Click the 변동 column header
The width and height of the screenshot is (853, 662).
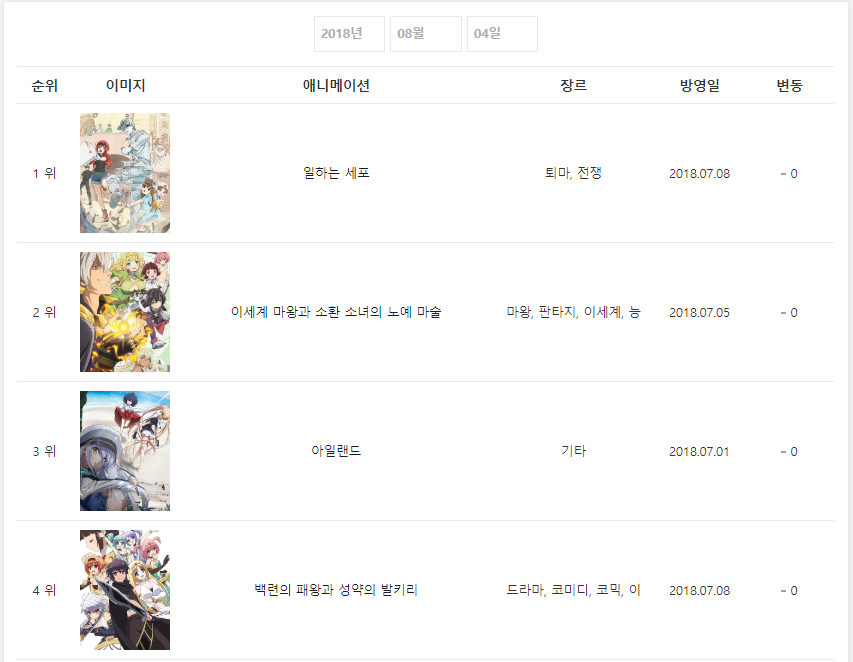pyautogui.click(x=789, y=85)
